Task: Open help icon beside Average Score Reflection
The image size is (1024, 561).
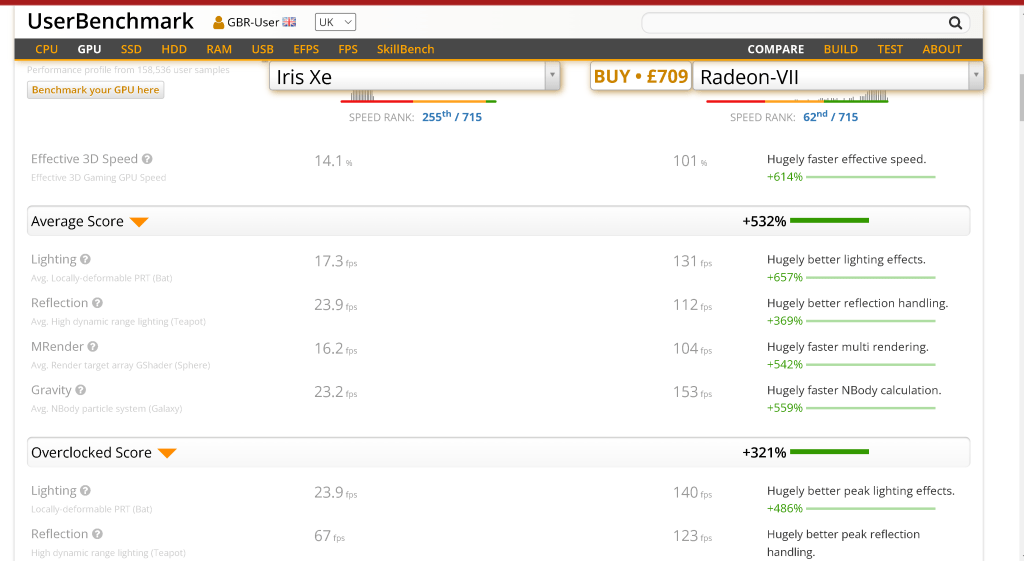Action: [97, 303]
